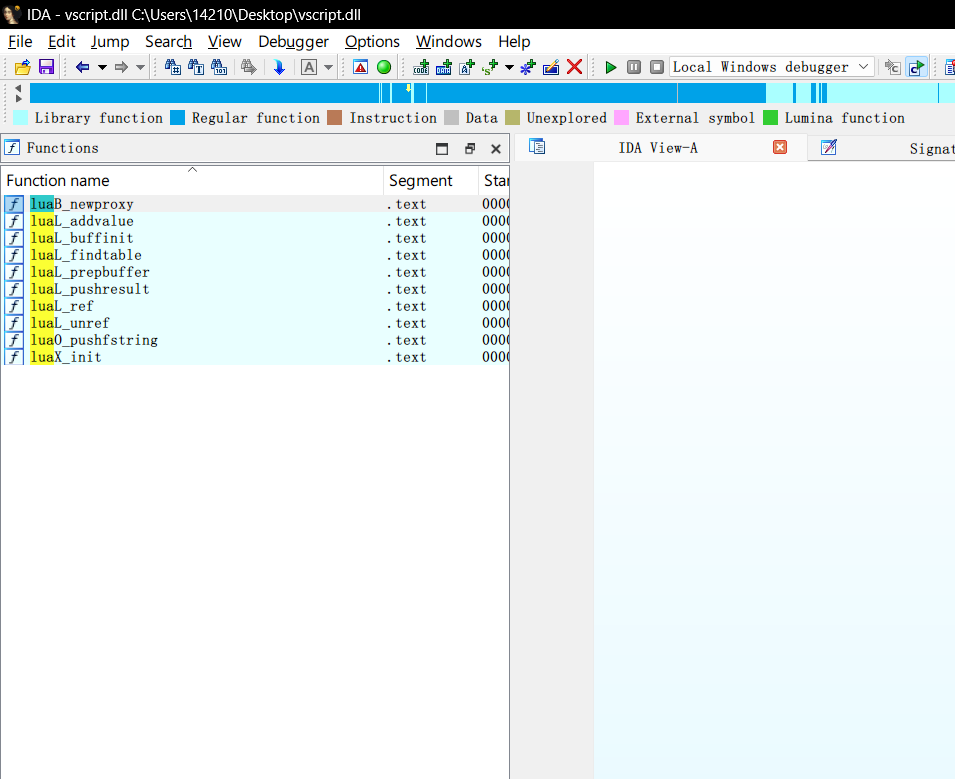Click the add CODE toolbar icon
Image resolution: width=955 pixels, height=779 pixels.
pyautogui.click(x=421, y=67)
